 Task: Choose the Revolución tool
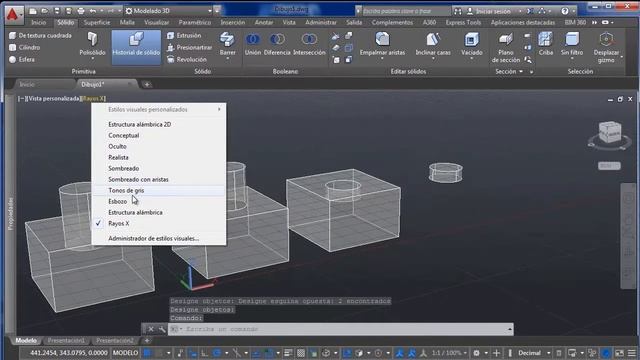[x=187, y=60]
